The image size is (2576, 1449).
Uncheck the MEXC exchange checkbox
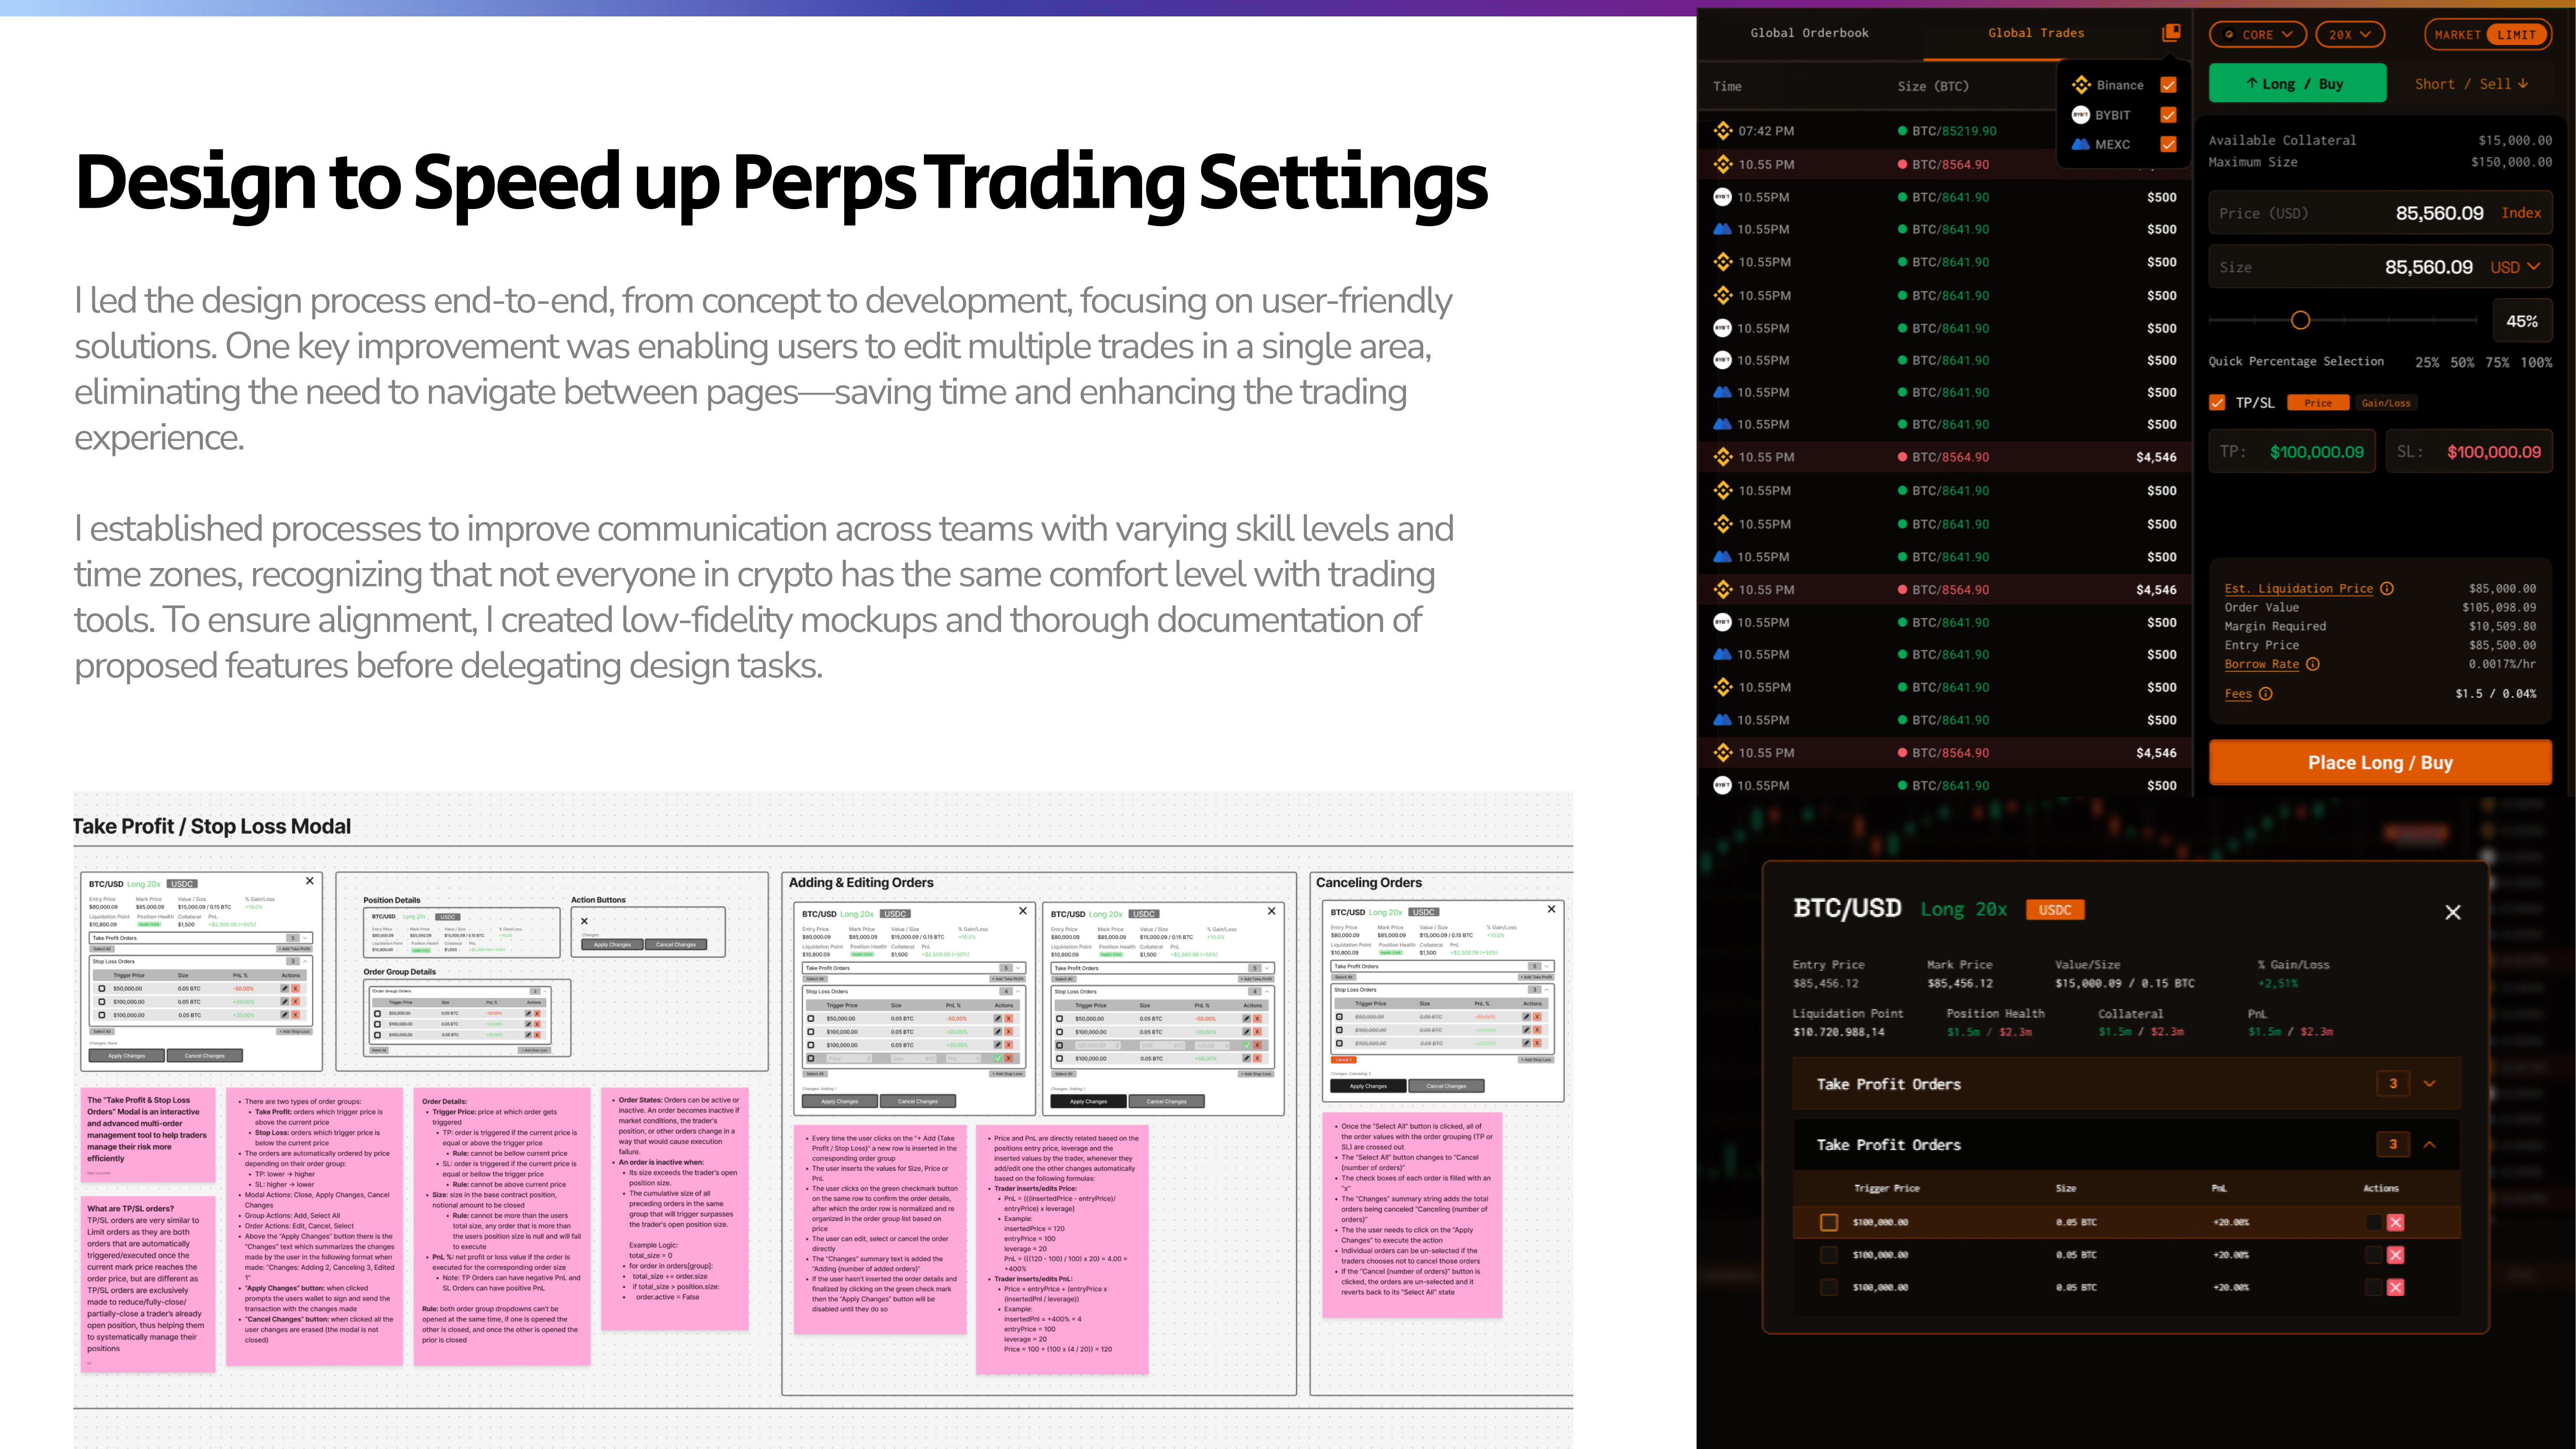tap(2168, 144)
